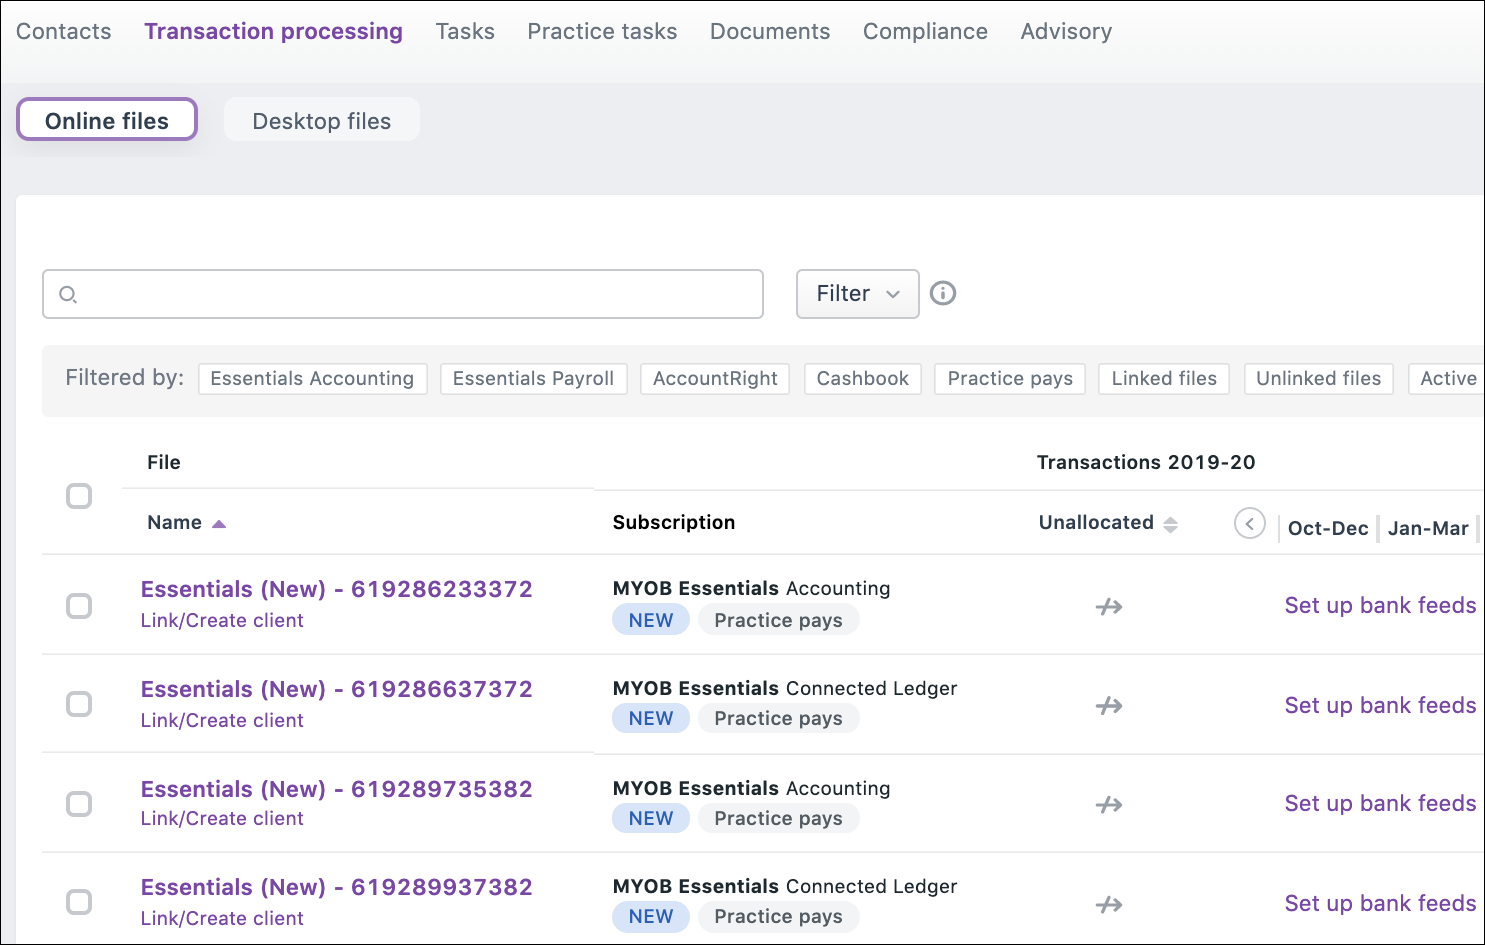This screenshot has height=945, width=1485.
Task: Click the Cashbook filter tag
Action: coord(863,378)
